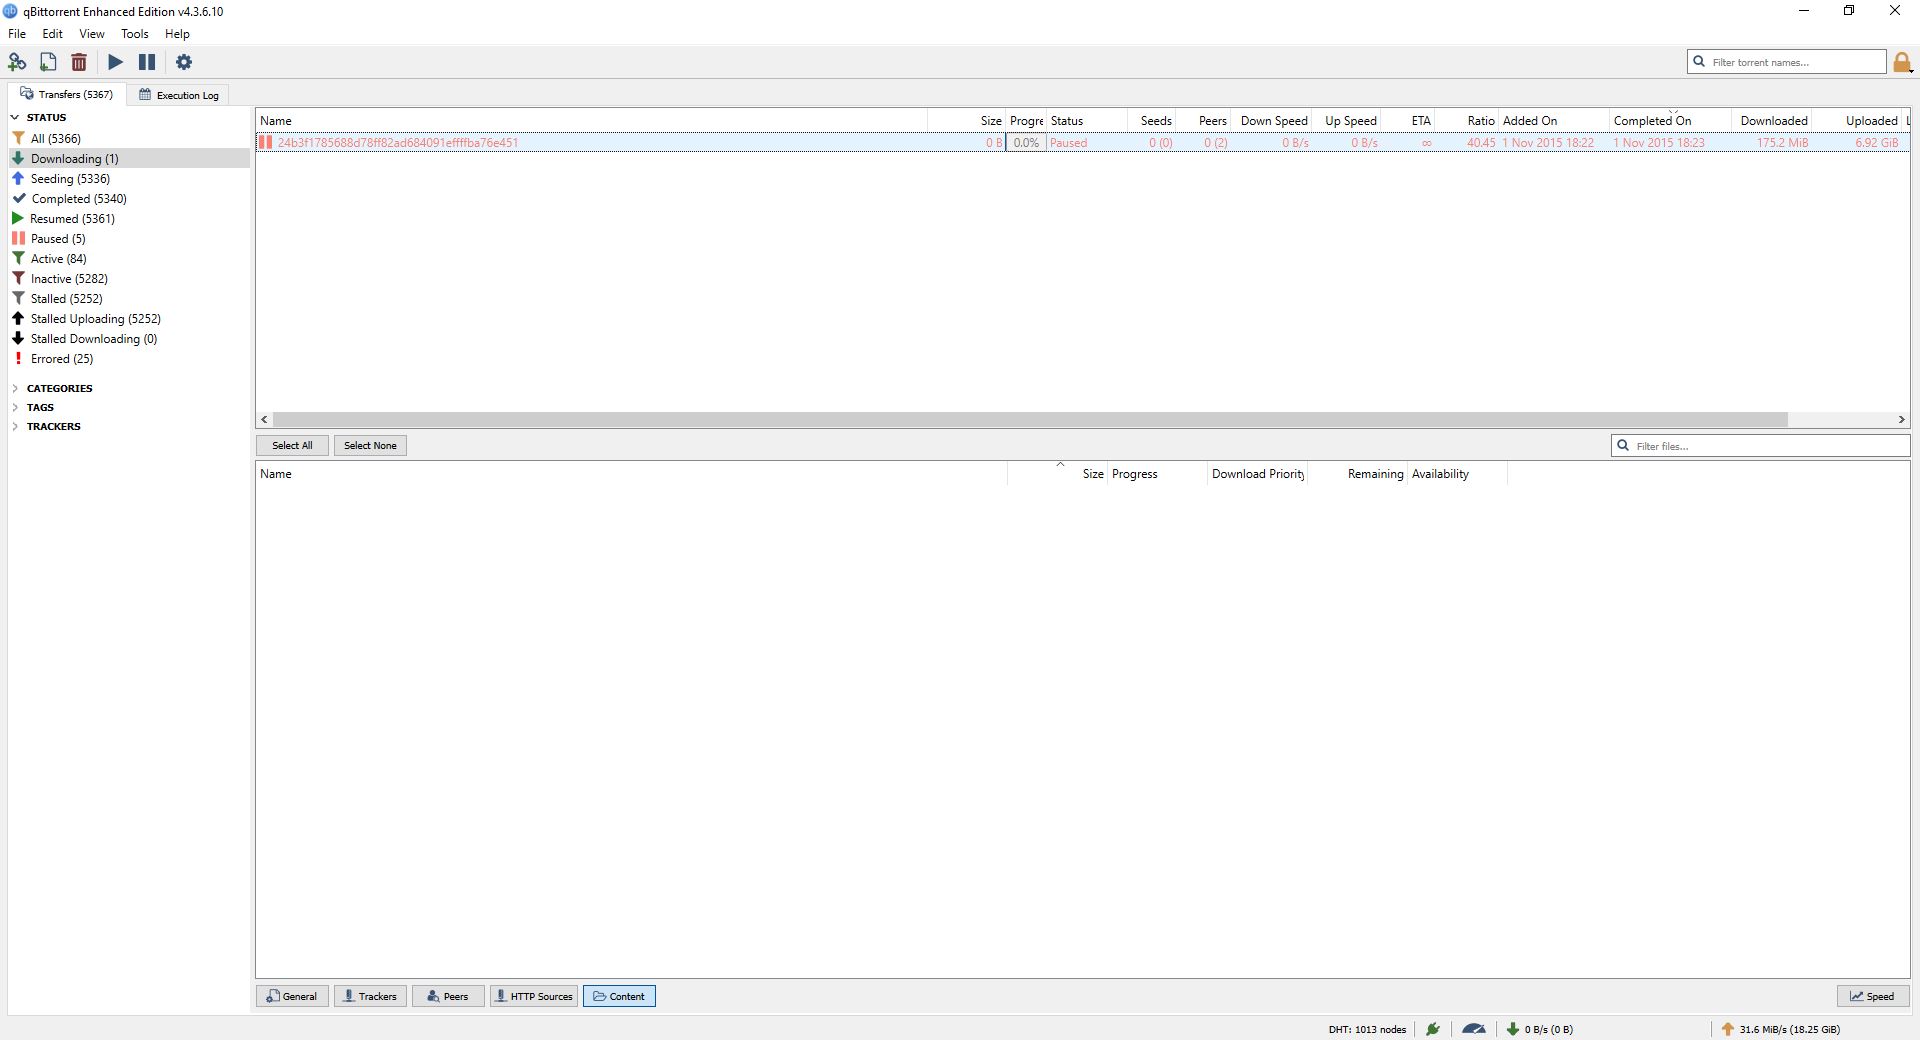The height and width of the screenshot is (1040, 1920).
Task: Select the Stalled (5252) filter
Action: click(128, 298)
